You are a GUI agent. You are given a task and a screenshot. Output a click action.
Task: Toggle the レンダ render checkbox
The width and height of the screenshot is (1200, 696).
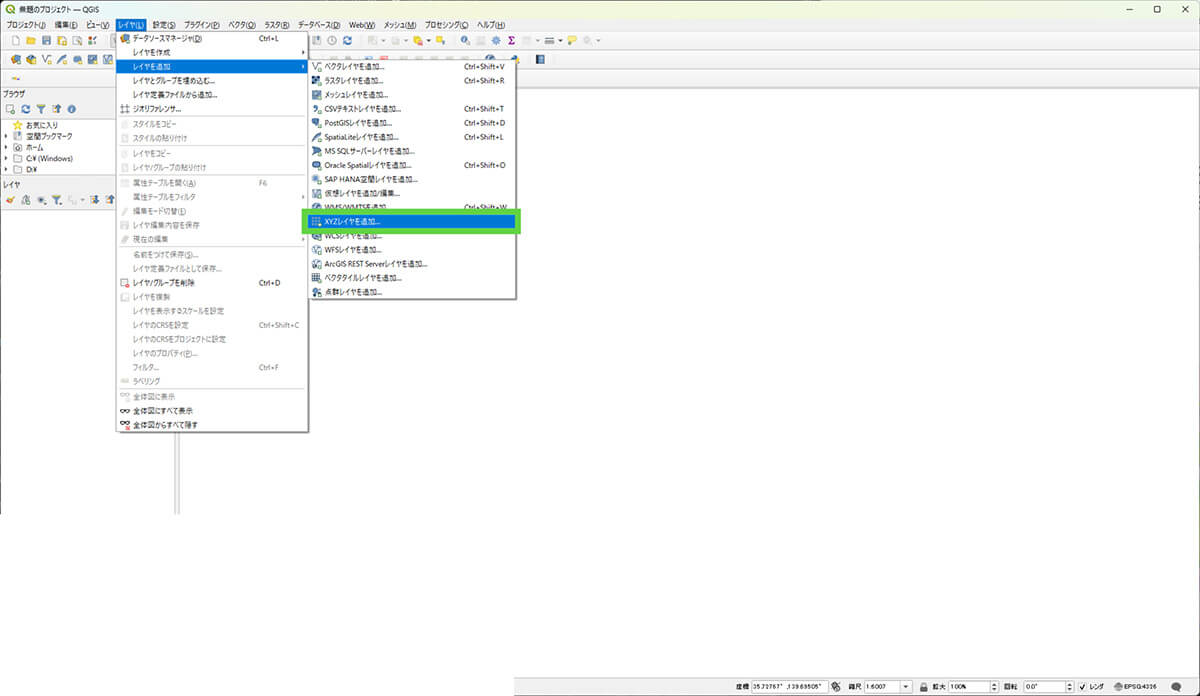coord(1083,687)
